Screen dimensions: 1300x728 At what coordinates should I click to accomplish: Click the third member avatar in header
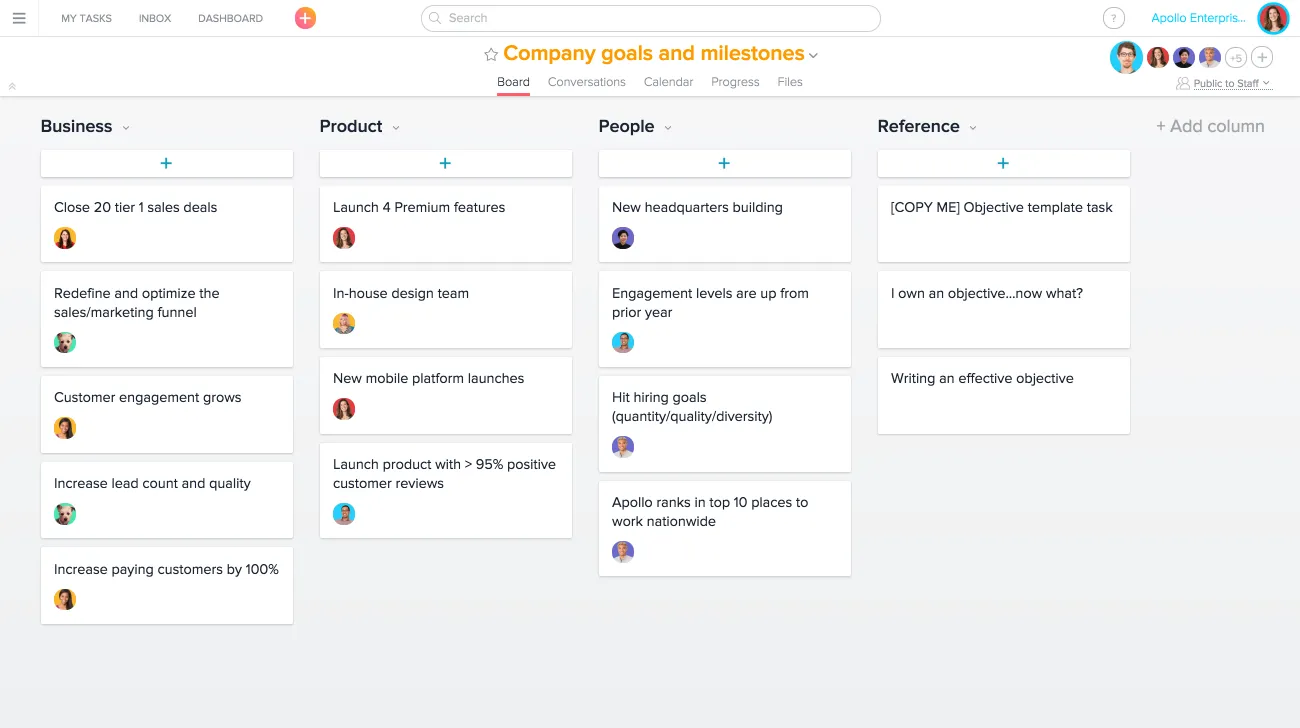click(1184, 58)
